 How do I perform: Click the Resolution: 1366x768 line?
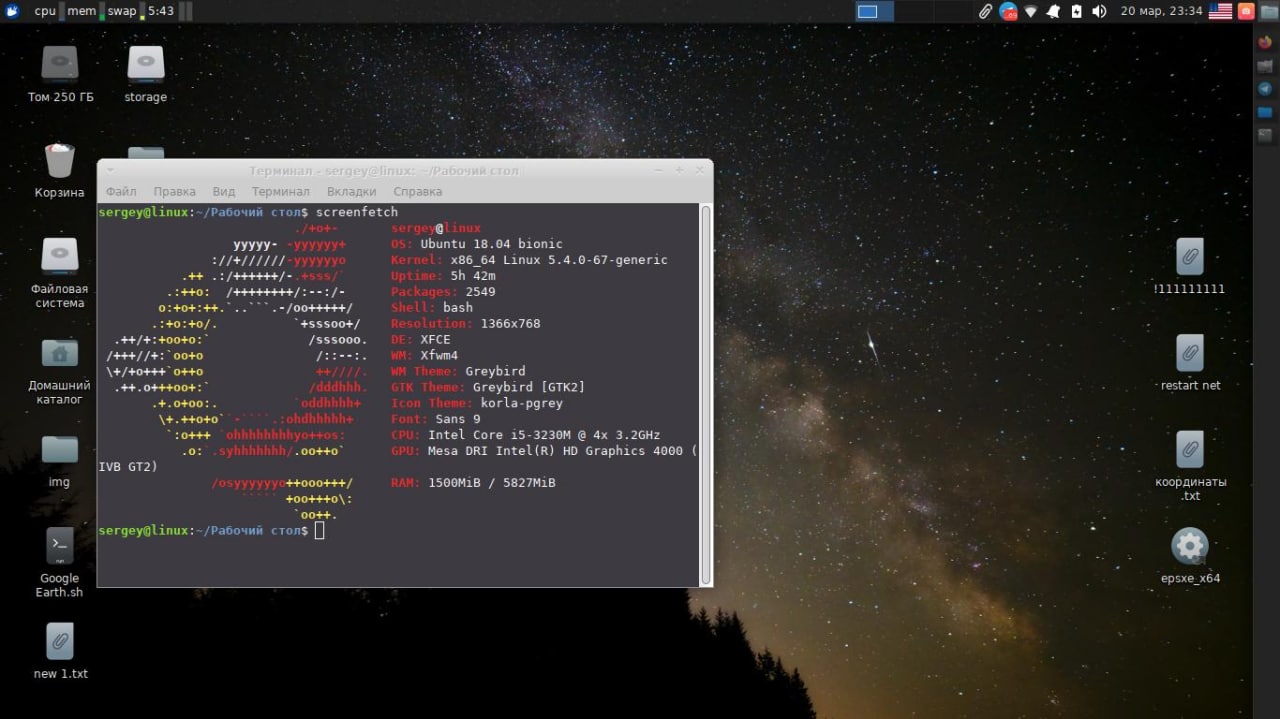coord(466,324)
